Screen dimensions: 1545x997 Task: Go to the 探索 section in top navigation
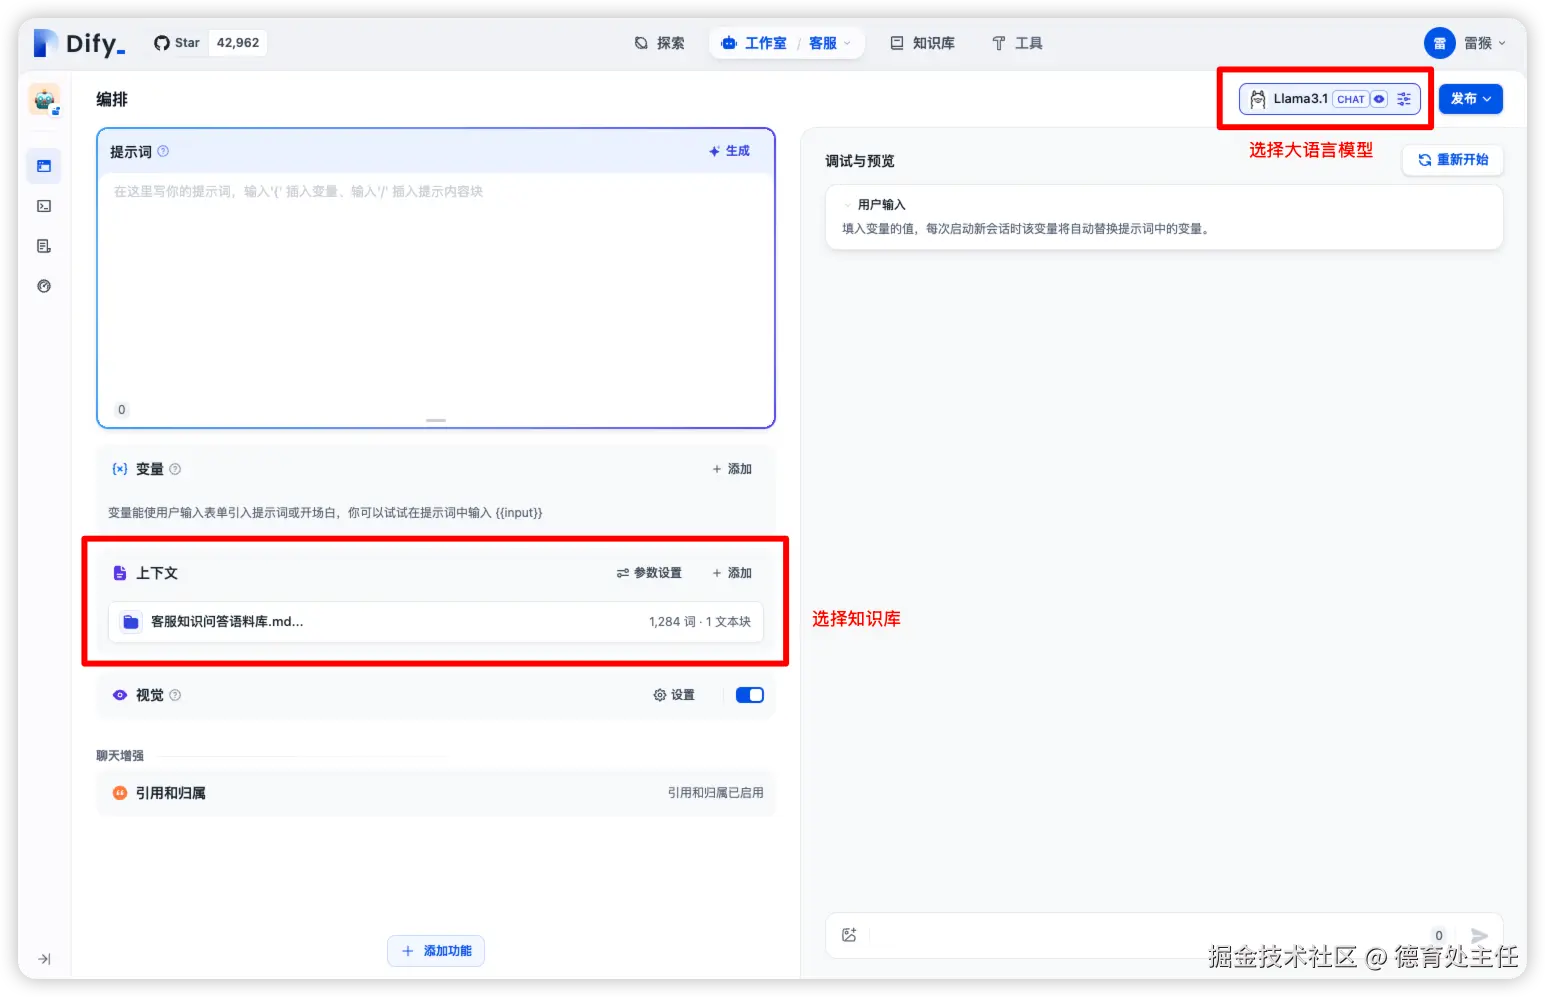coord(660,42)
